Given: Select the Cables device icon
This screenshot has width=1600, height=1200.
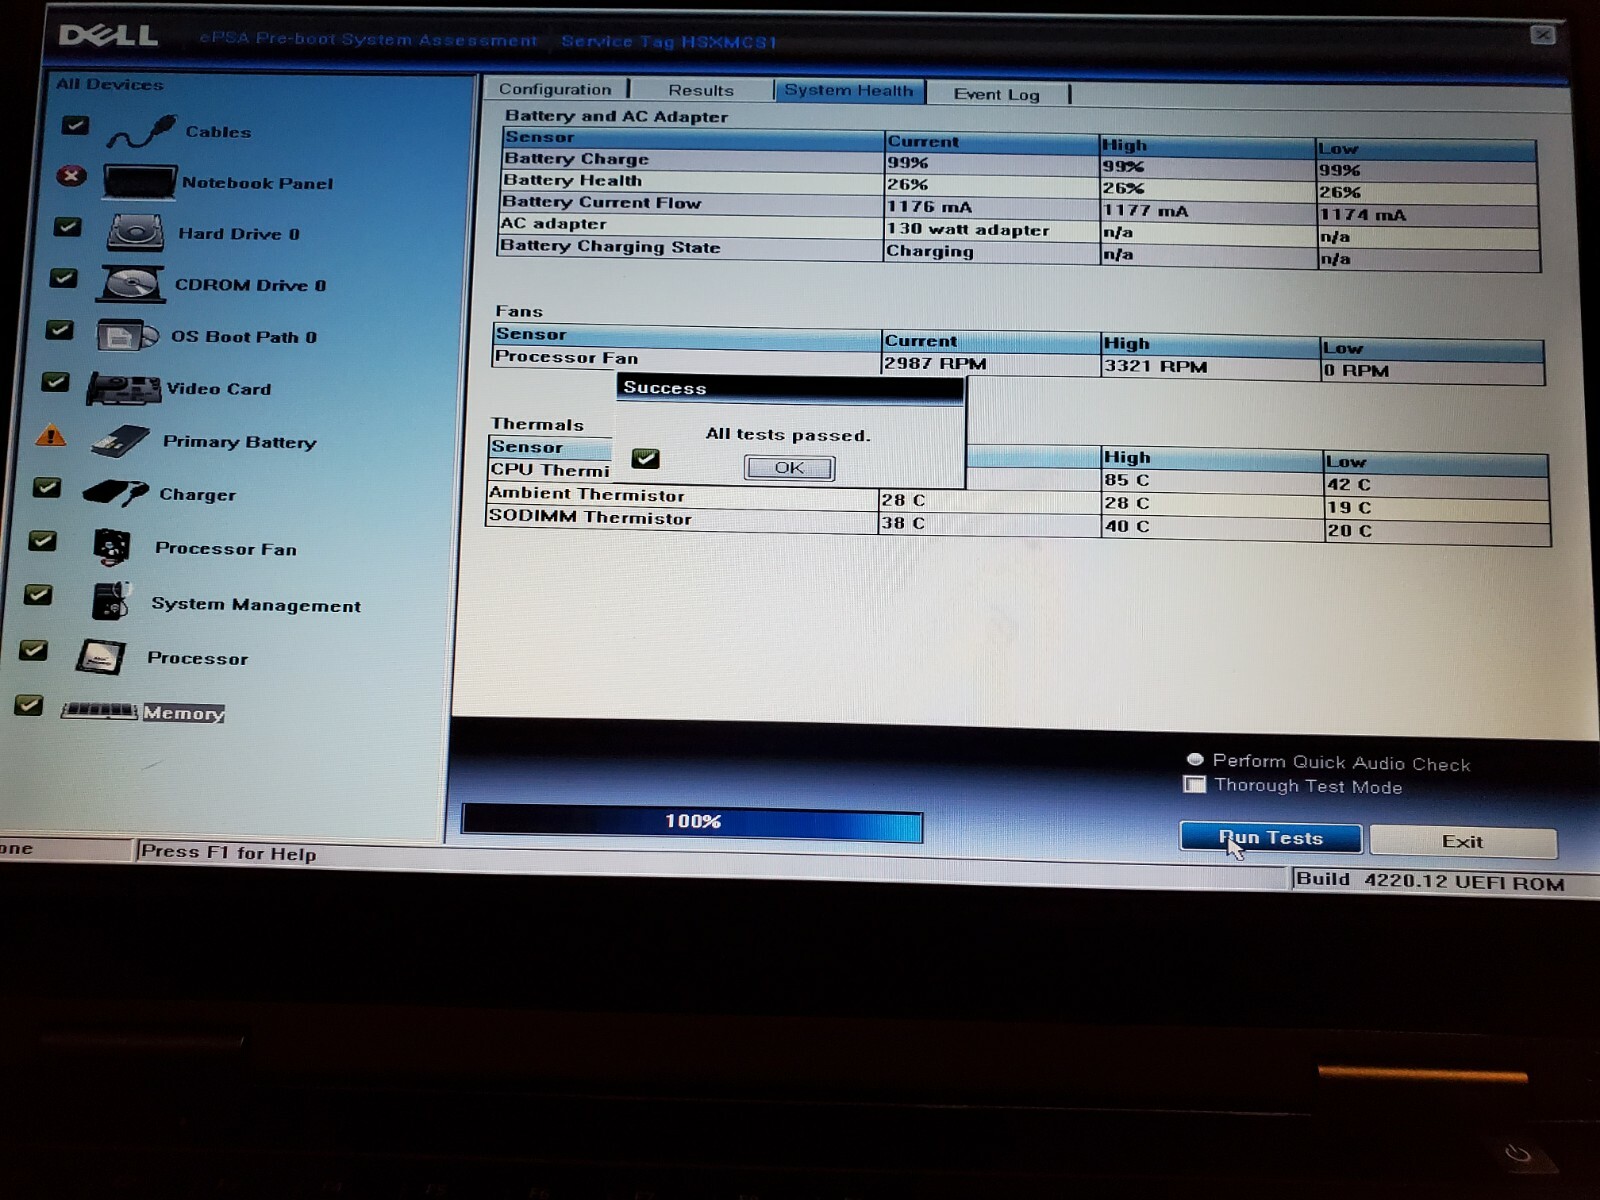Looking at the screenshot, I should [x=141, y=131].
